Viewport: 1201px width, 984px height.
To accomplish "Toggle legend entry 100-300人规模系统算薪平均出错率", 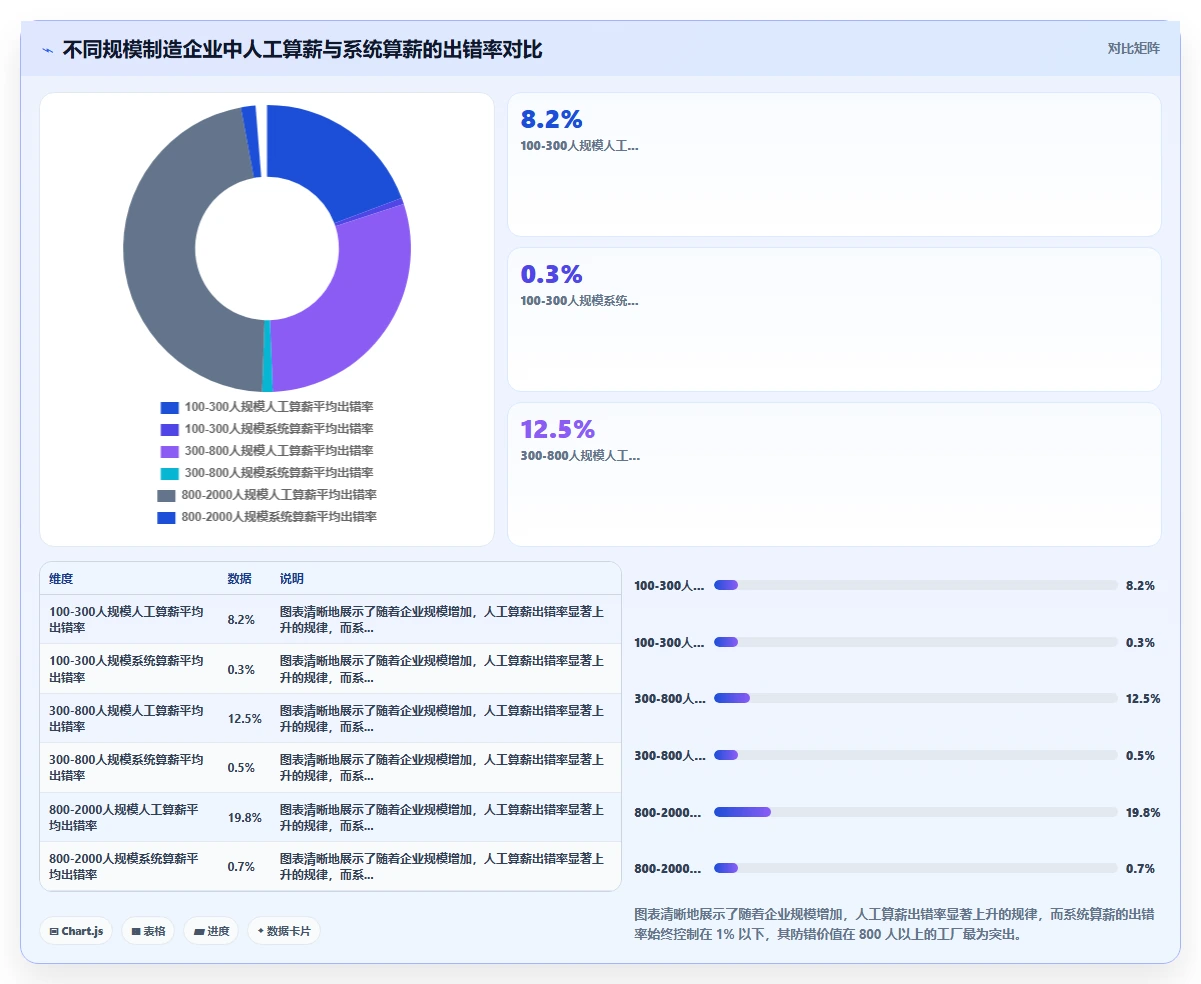I will coord(267,429).
